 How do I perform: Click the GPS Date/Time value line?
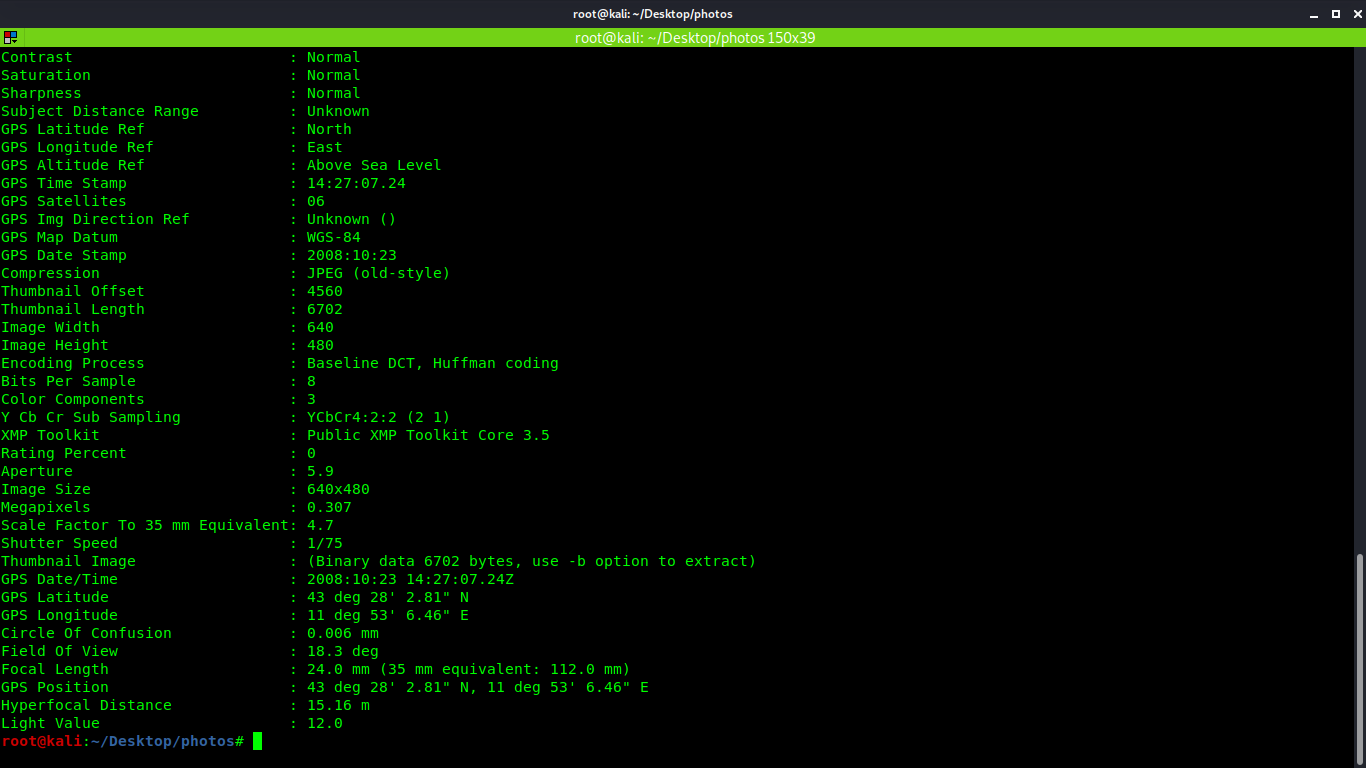(410, 579)
